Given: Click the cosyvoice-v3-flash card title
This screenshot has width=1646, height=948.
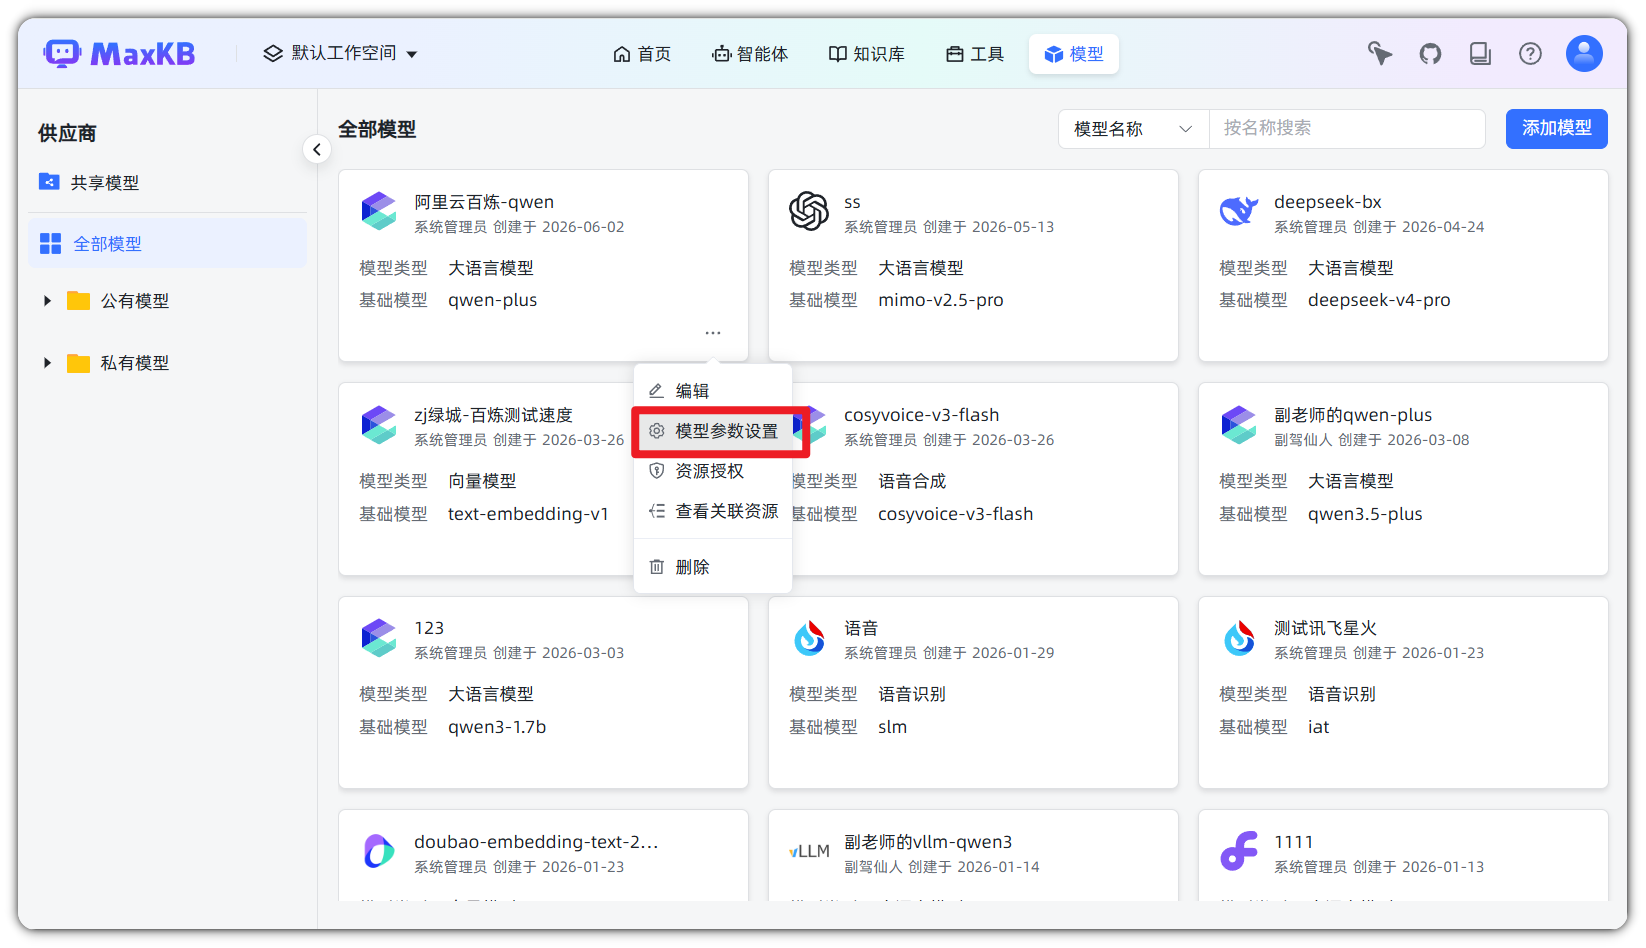Looking at the screenshot, I should click(921, 415).
